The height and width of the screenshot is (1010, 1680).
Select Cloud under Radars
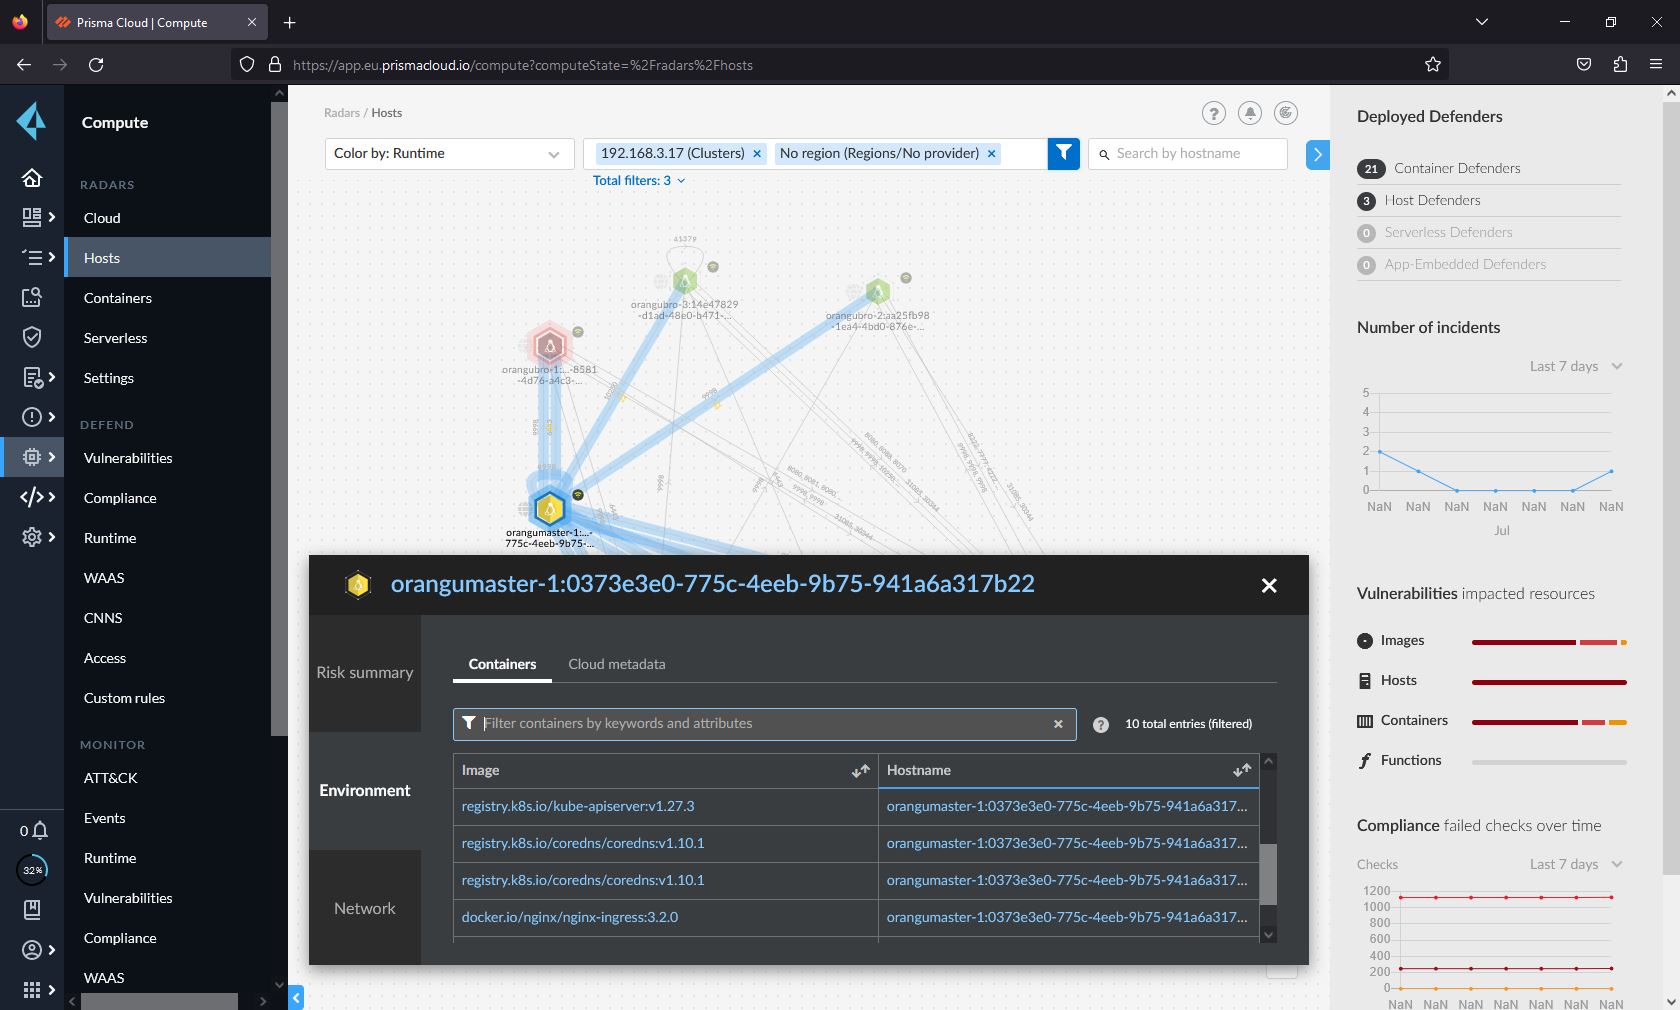102,218
